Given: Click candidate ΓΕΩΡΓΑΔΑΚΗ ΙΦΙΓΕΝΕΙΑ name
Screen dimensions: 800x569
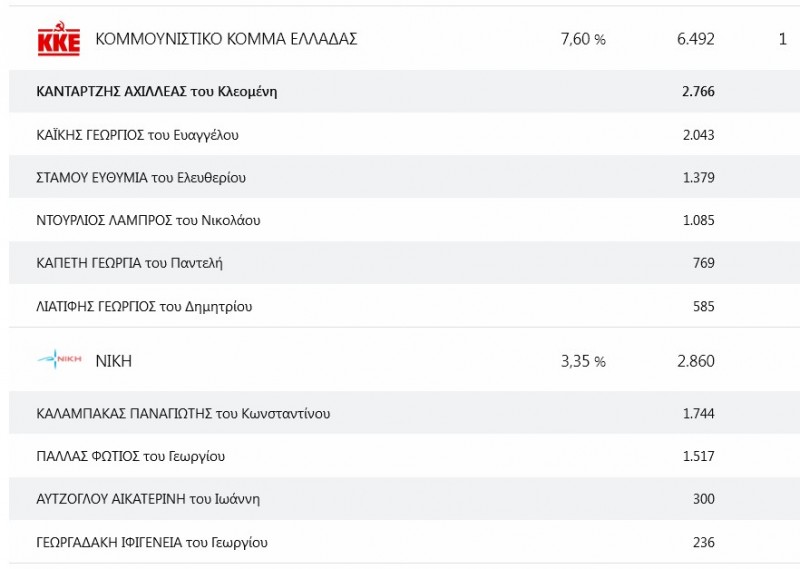Looking at the screenshot, I should [151, 542].
